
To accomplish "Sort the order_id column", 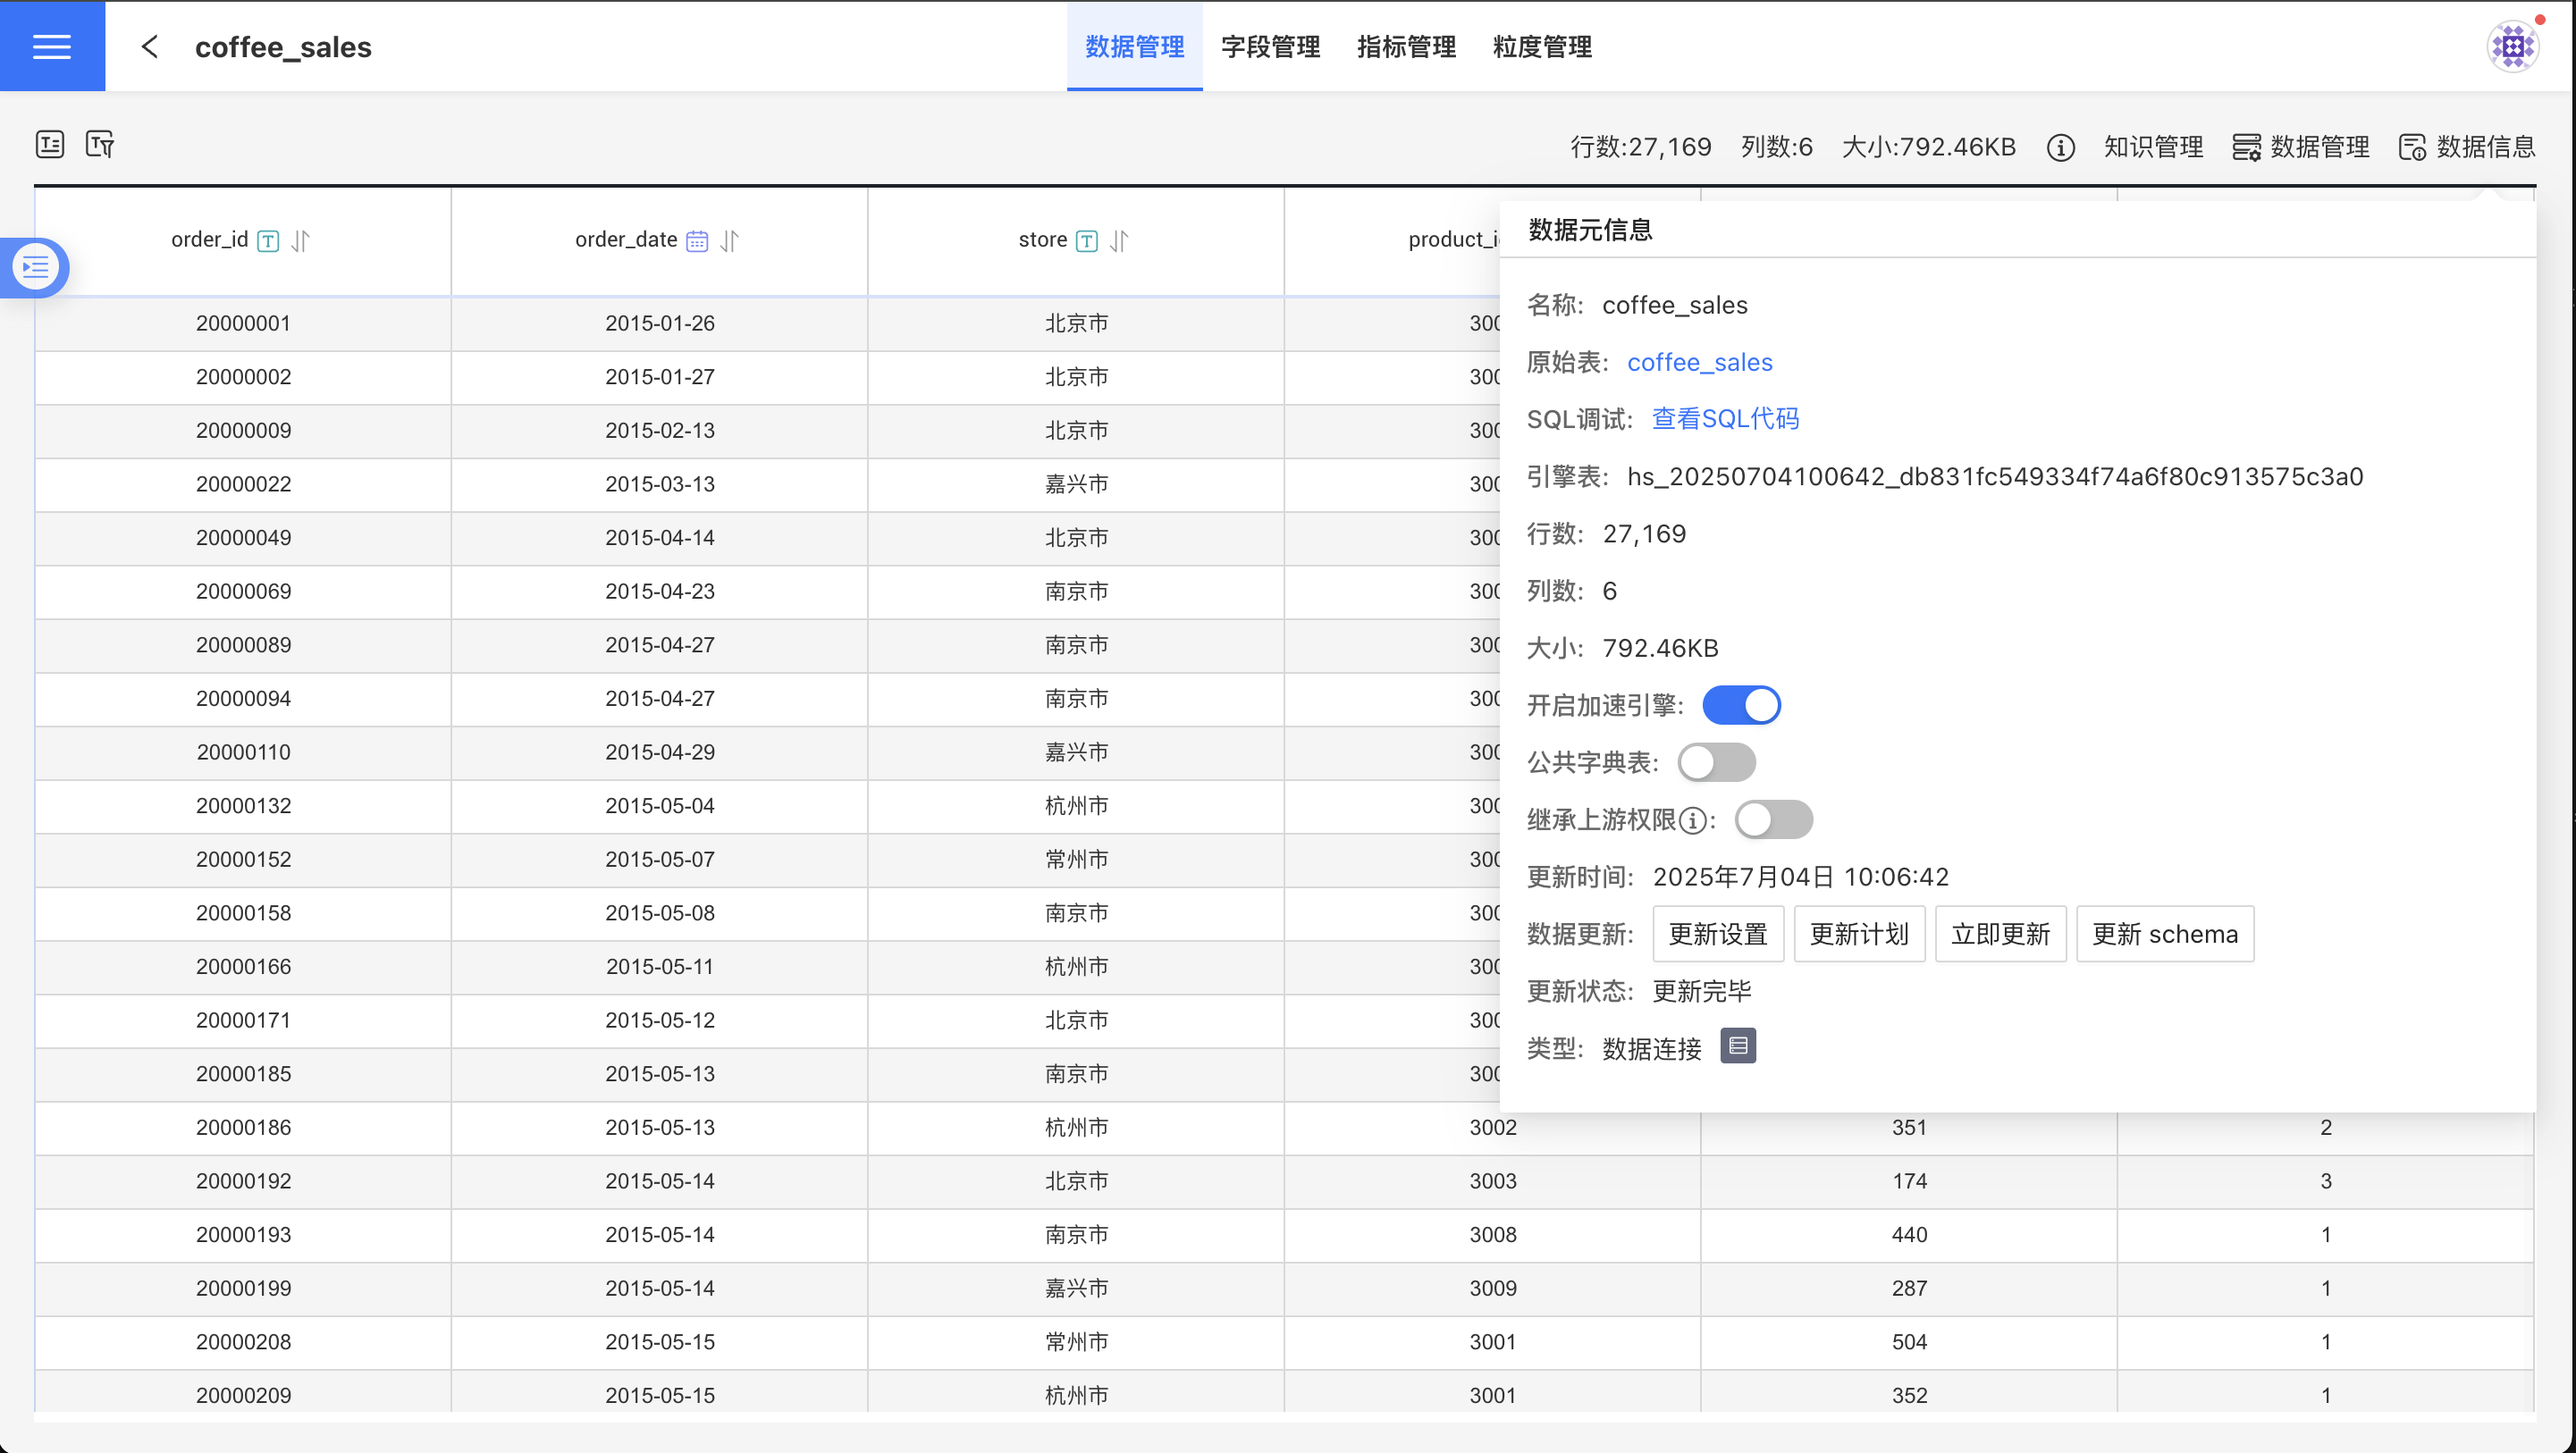I will click(x=300, y=241).
